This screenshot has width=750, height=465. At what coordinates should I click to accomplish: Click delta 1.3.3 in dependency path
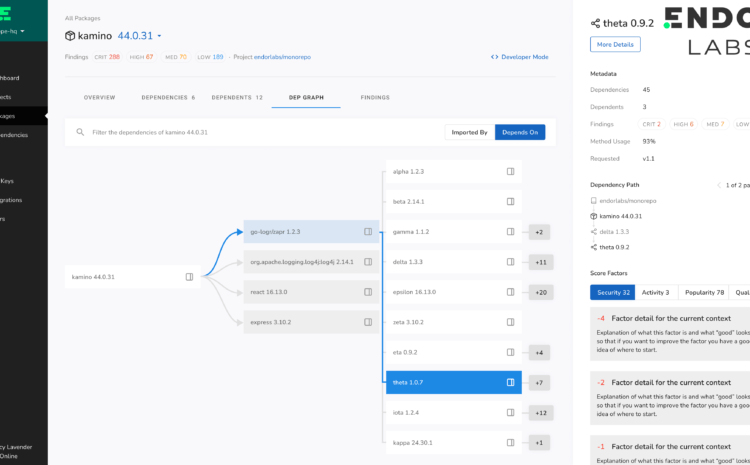click(x=614, y=232)
